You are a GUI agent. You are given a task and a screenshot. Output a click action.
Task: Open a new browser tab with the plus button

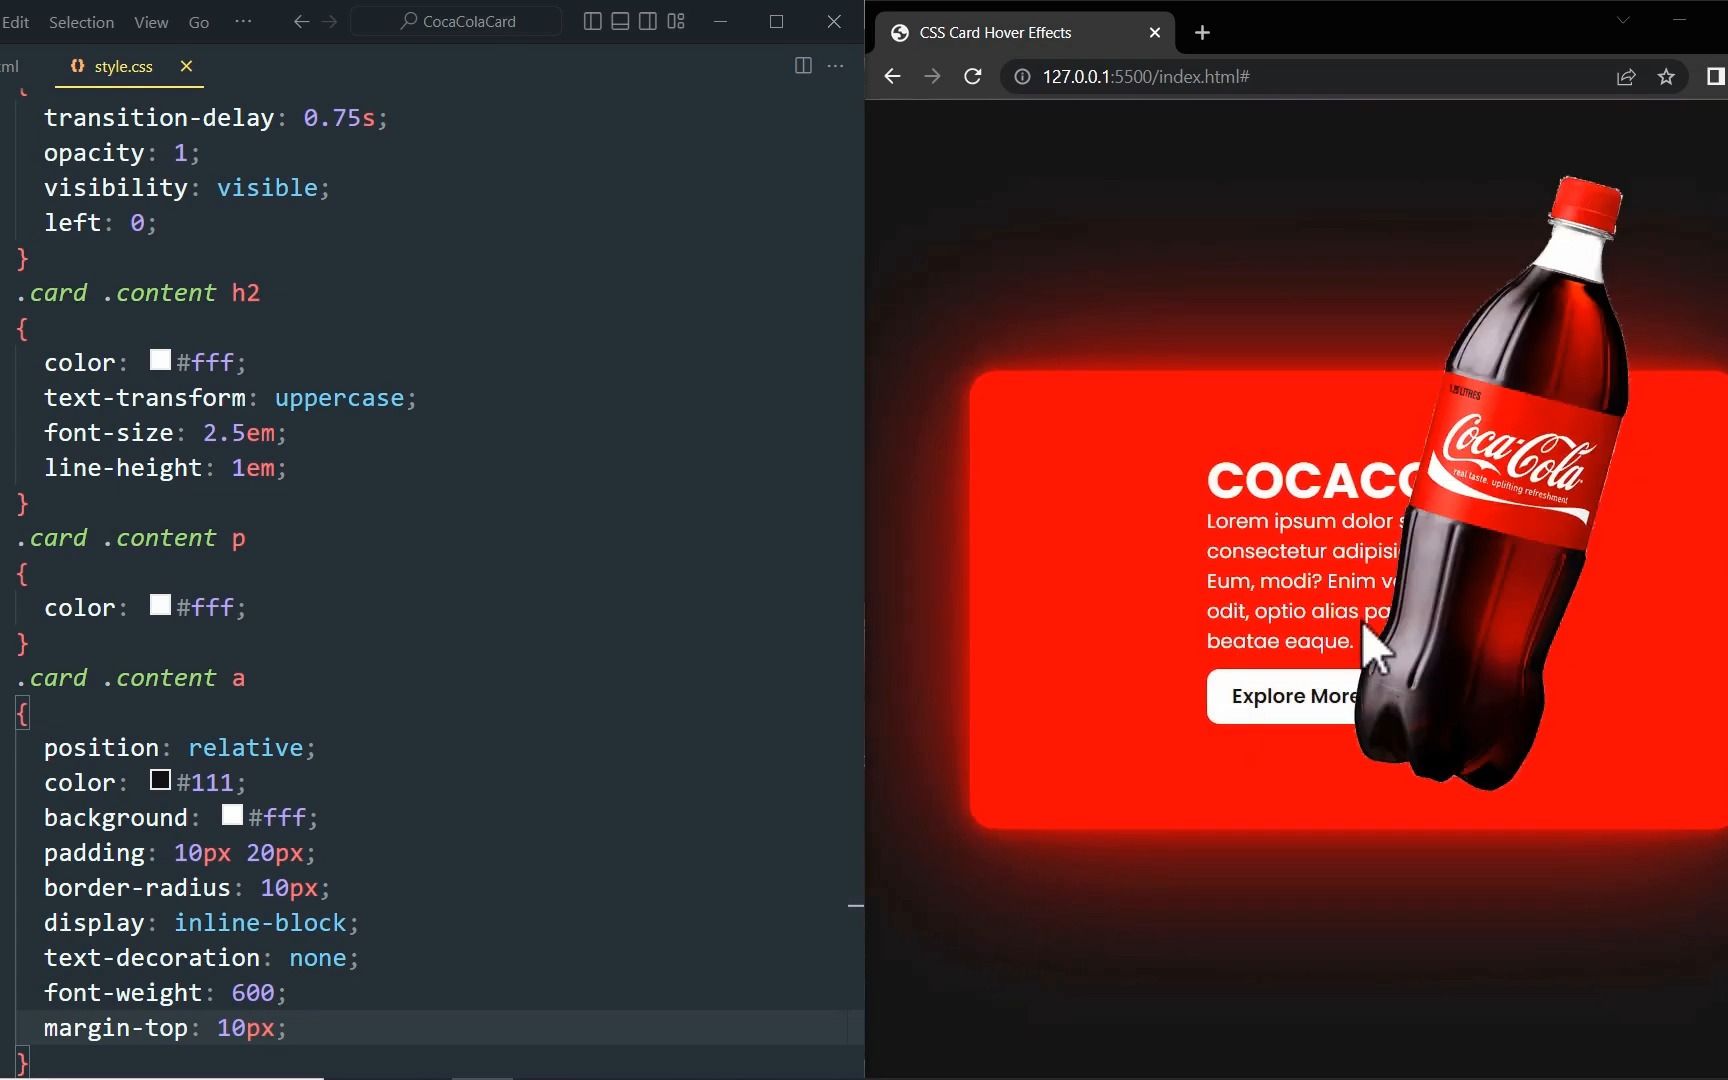[1201, 33]
